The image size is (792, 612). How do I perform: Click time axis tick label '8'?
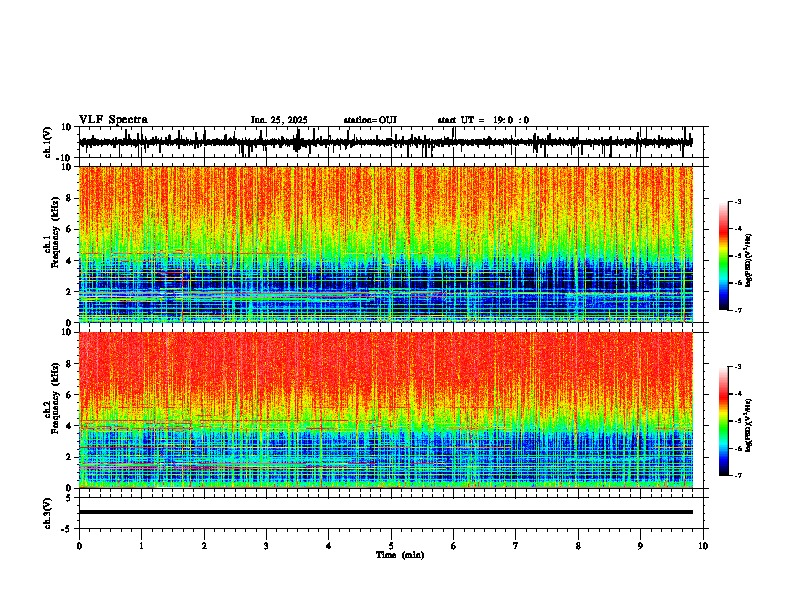coord(578,546)
